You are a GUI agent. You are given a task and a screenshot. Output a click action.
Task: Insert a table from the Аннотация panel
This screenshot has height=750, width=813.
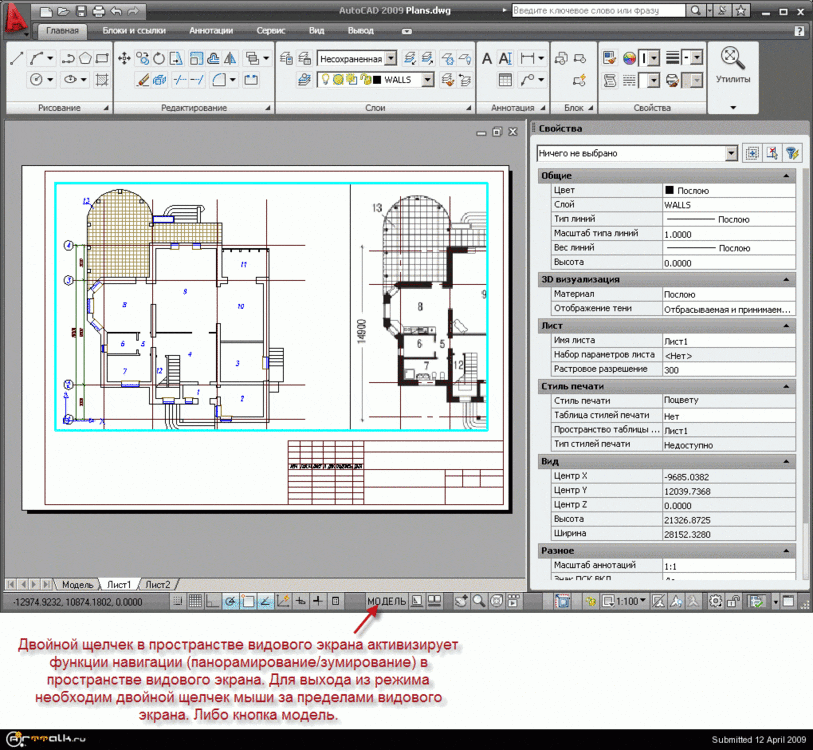click(505, 80)
